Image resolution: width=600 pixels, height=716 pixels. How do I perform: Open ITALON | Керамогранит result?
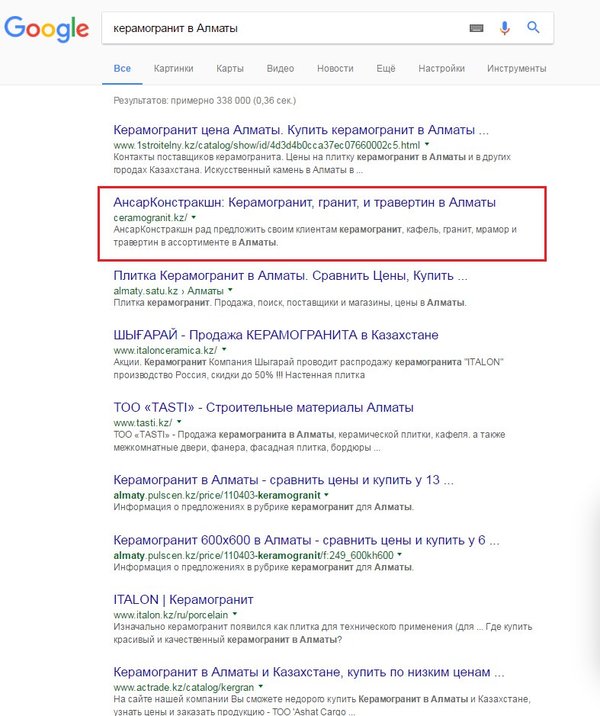pyautogui.click(x=183, y=600)
